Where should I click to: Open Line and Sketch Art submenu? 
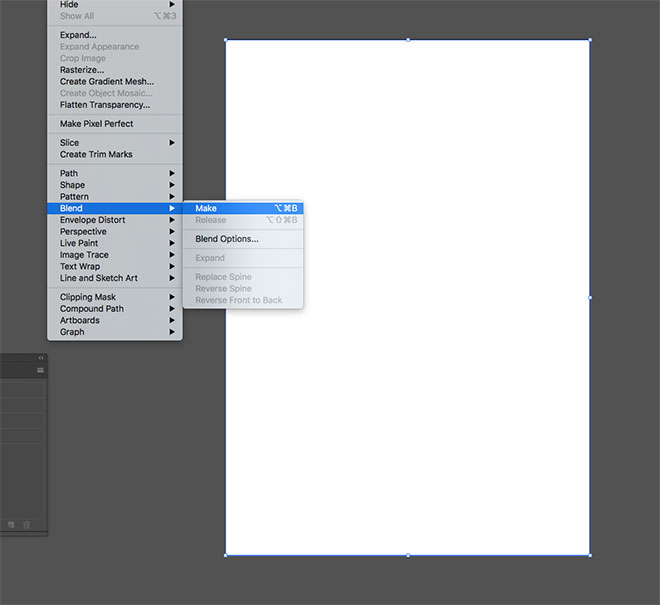click(x=115, y=278)
